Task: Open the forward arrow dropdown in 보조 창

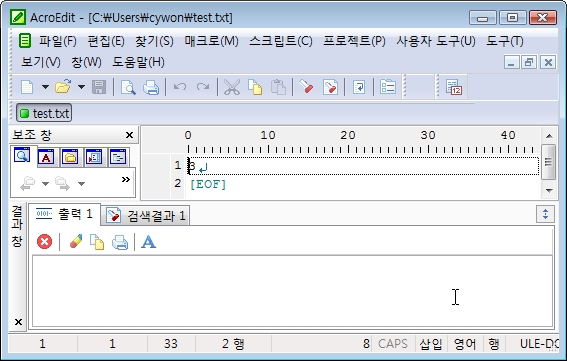Action: 81,184
